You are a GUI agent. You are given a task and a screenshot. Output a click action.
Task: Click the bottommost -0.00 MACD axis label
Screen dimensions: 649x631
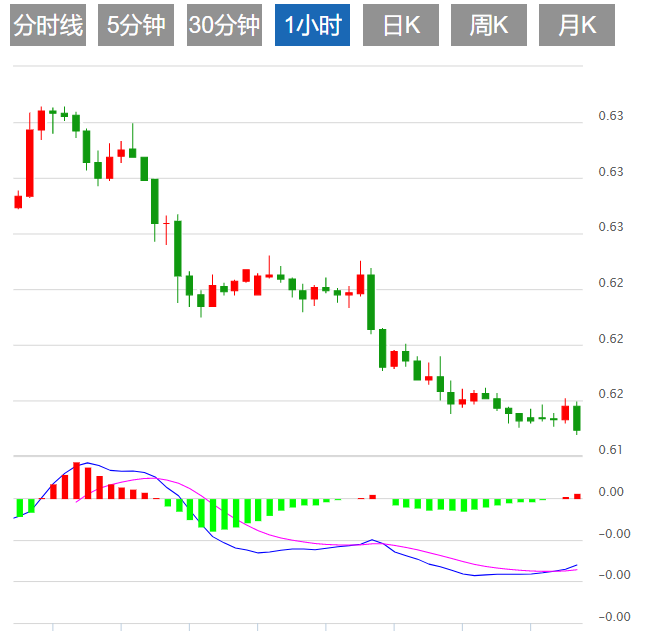pos(615,617)
